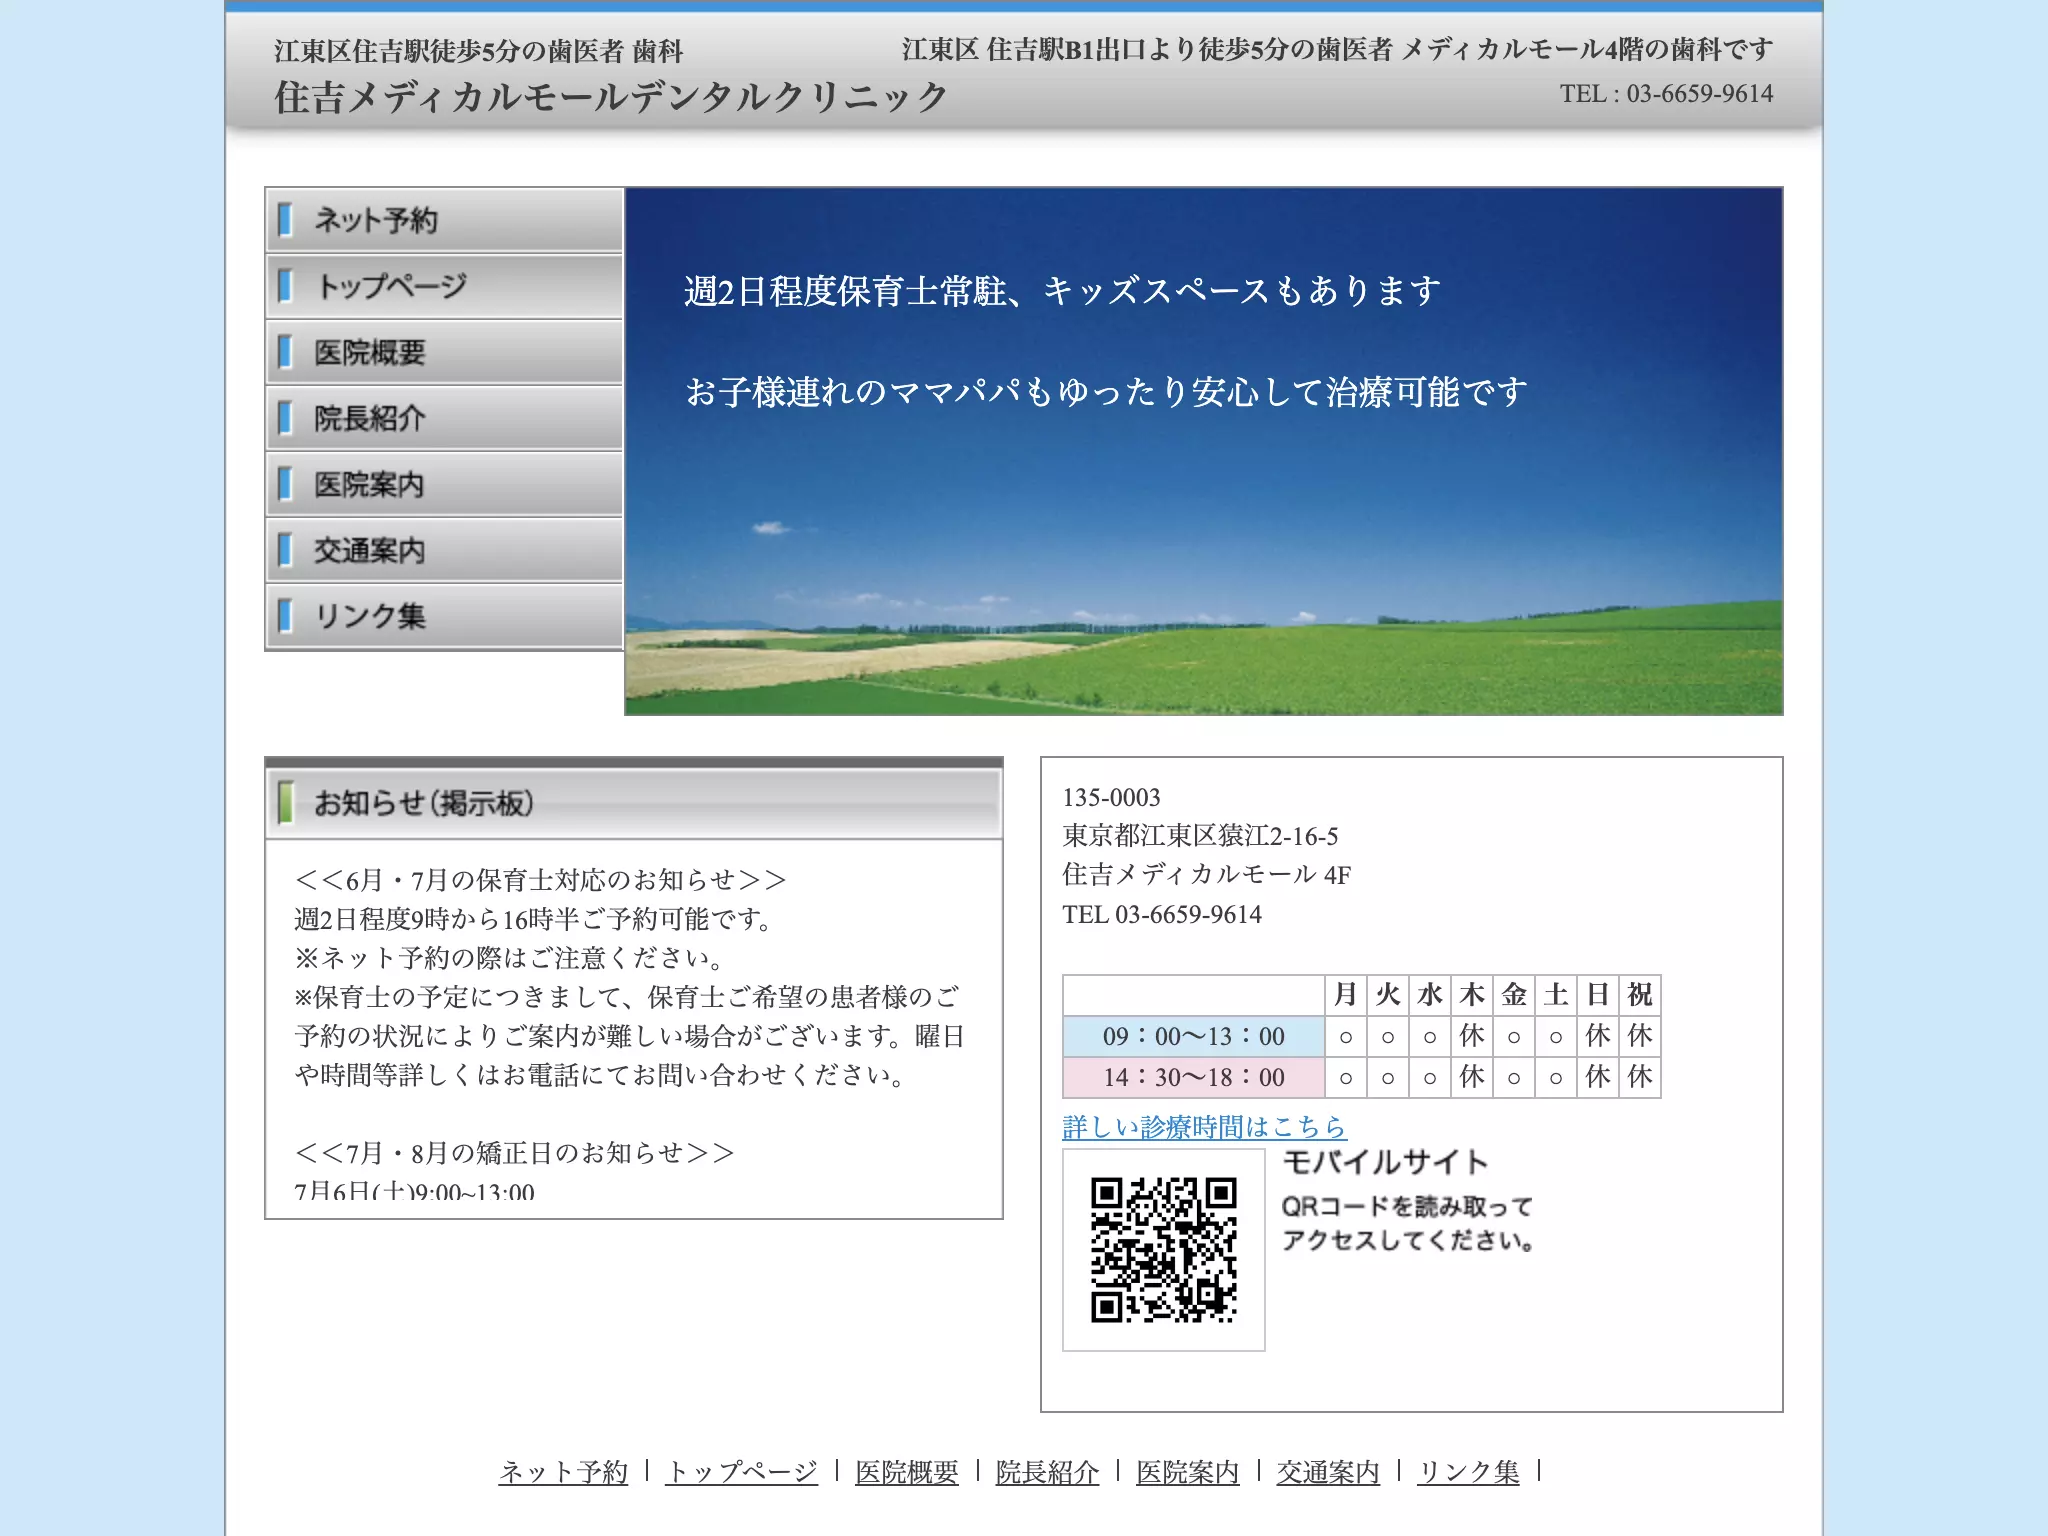Click the banner text 週2日程度保育士常駐、キッズスペースもあります

click(x=1063, y=291)
